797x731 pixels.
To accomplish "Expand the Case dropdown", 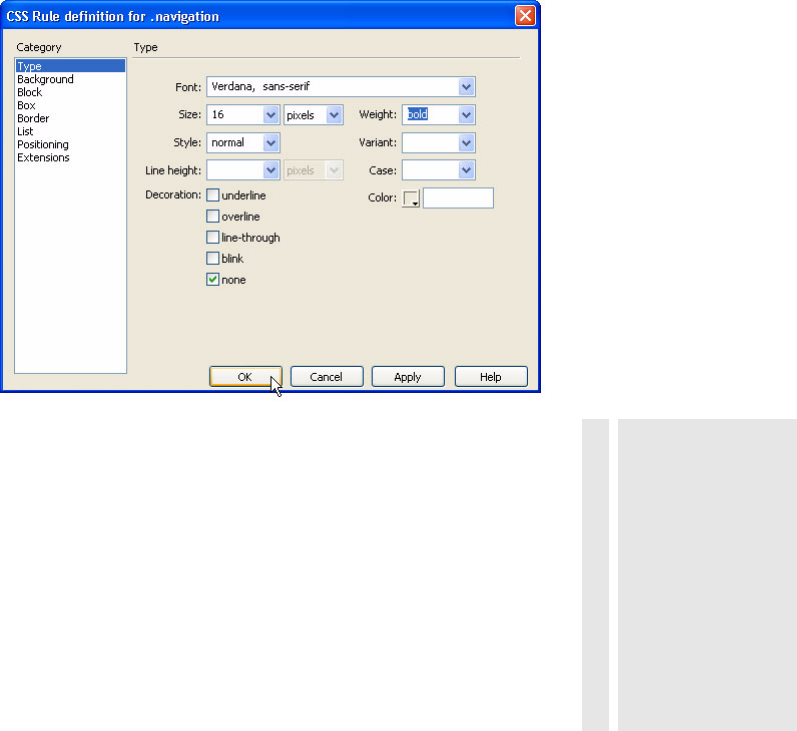I will (x=466, y=170).
